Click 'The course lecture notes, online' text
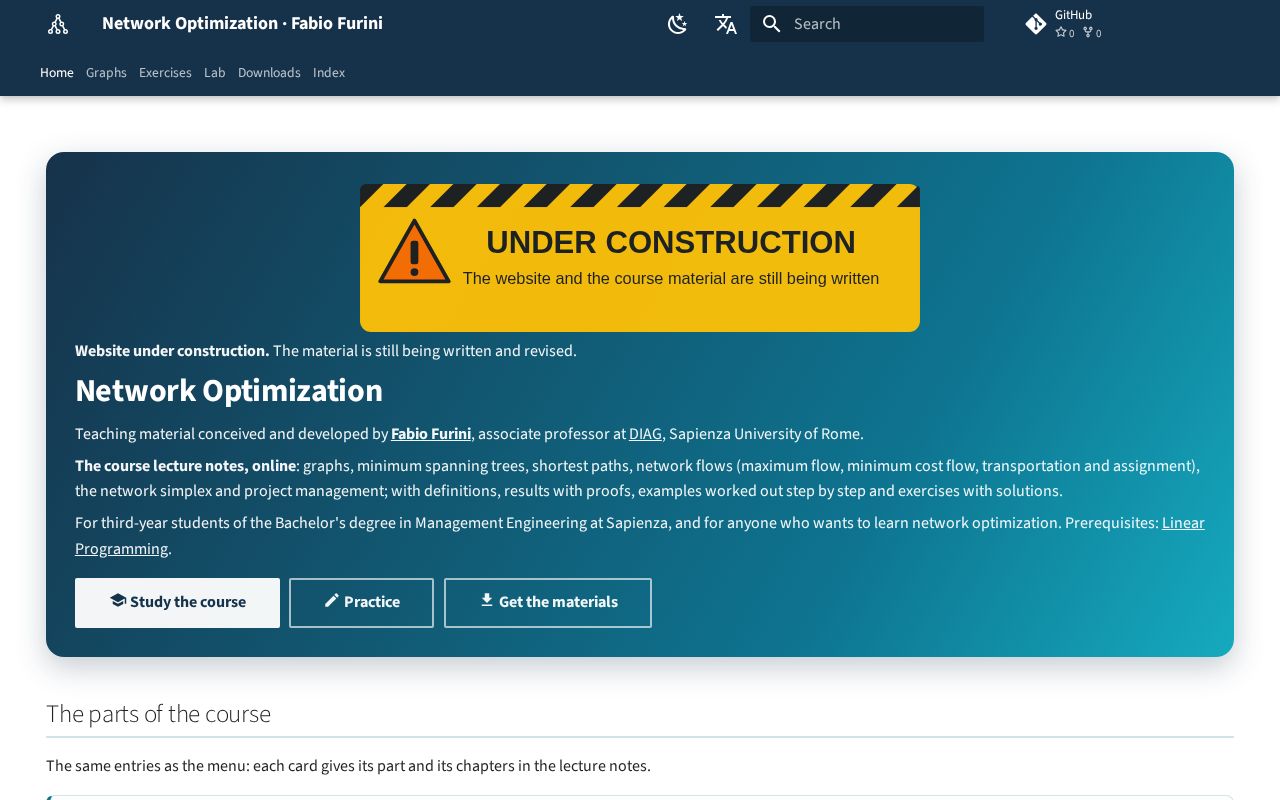This screenshot has width=1280, height=800. pyautogui.click(x=185, y=466)
